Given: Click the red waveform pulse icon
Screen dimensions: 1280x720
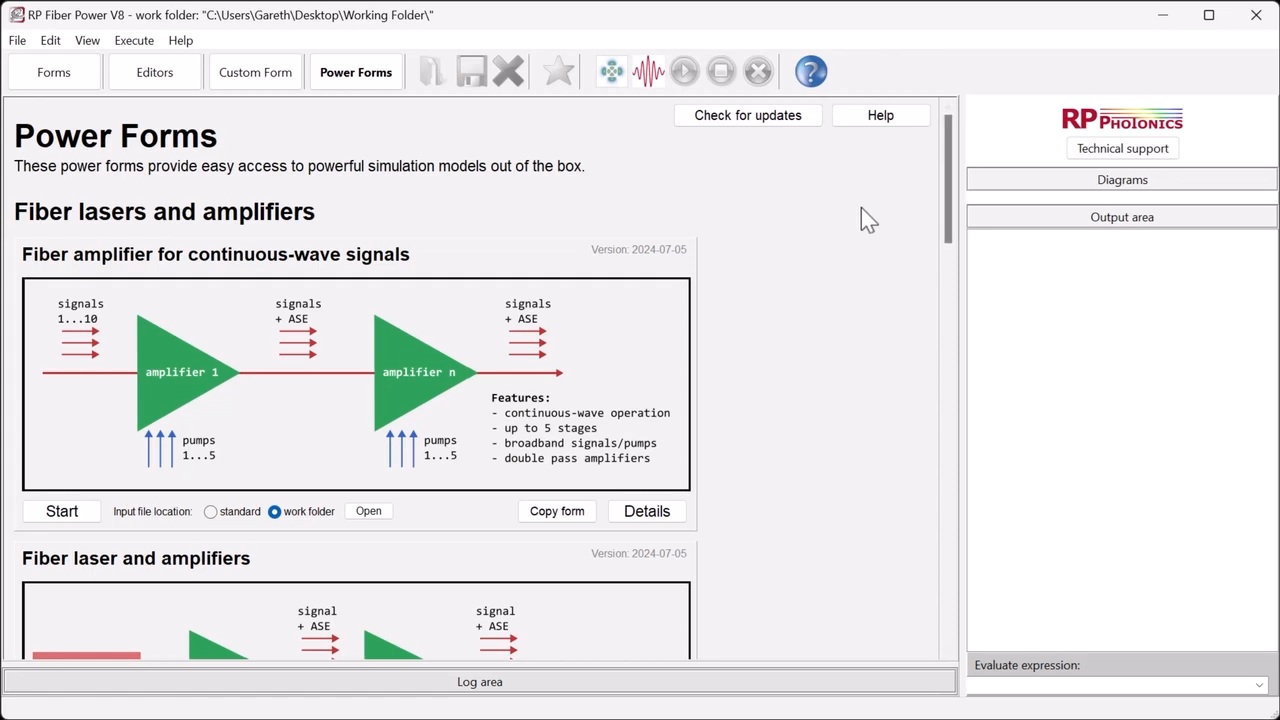Looking at the screenshot, I should [x=648, y=72].
